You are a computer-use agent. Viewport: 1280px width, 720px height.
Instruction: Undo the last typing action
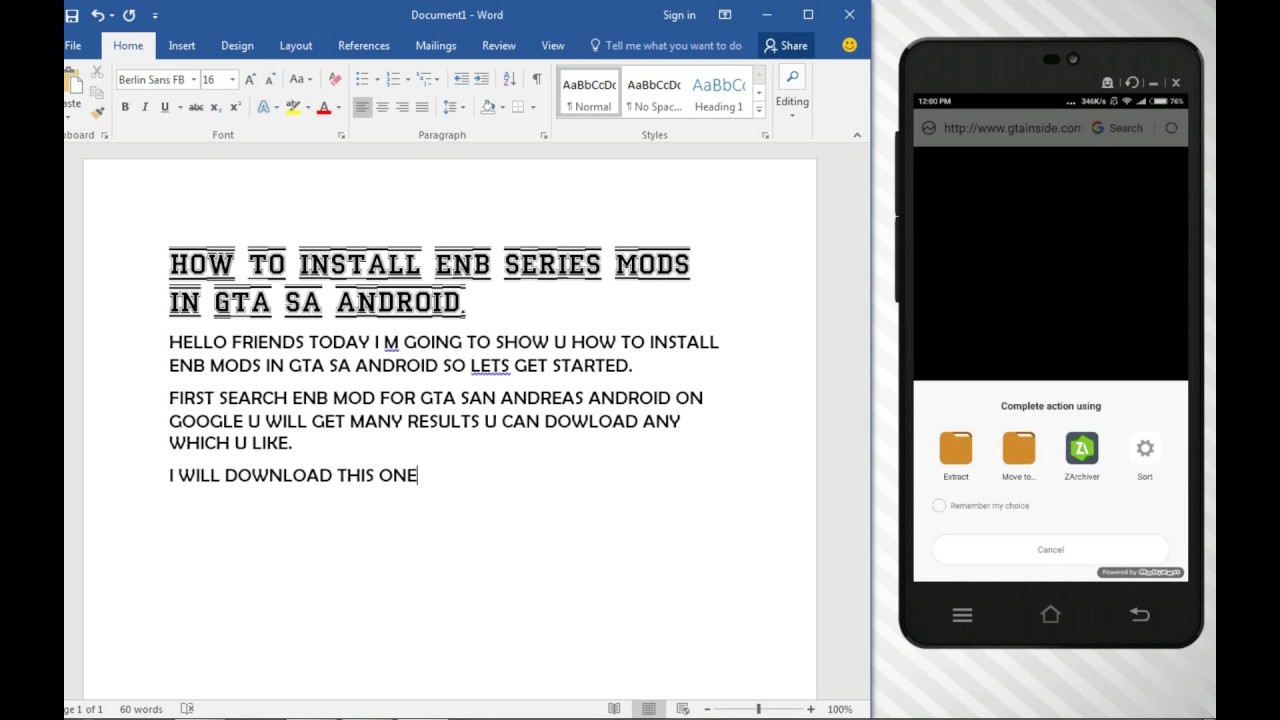(98, 15)
